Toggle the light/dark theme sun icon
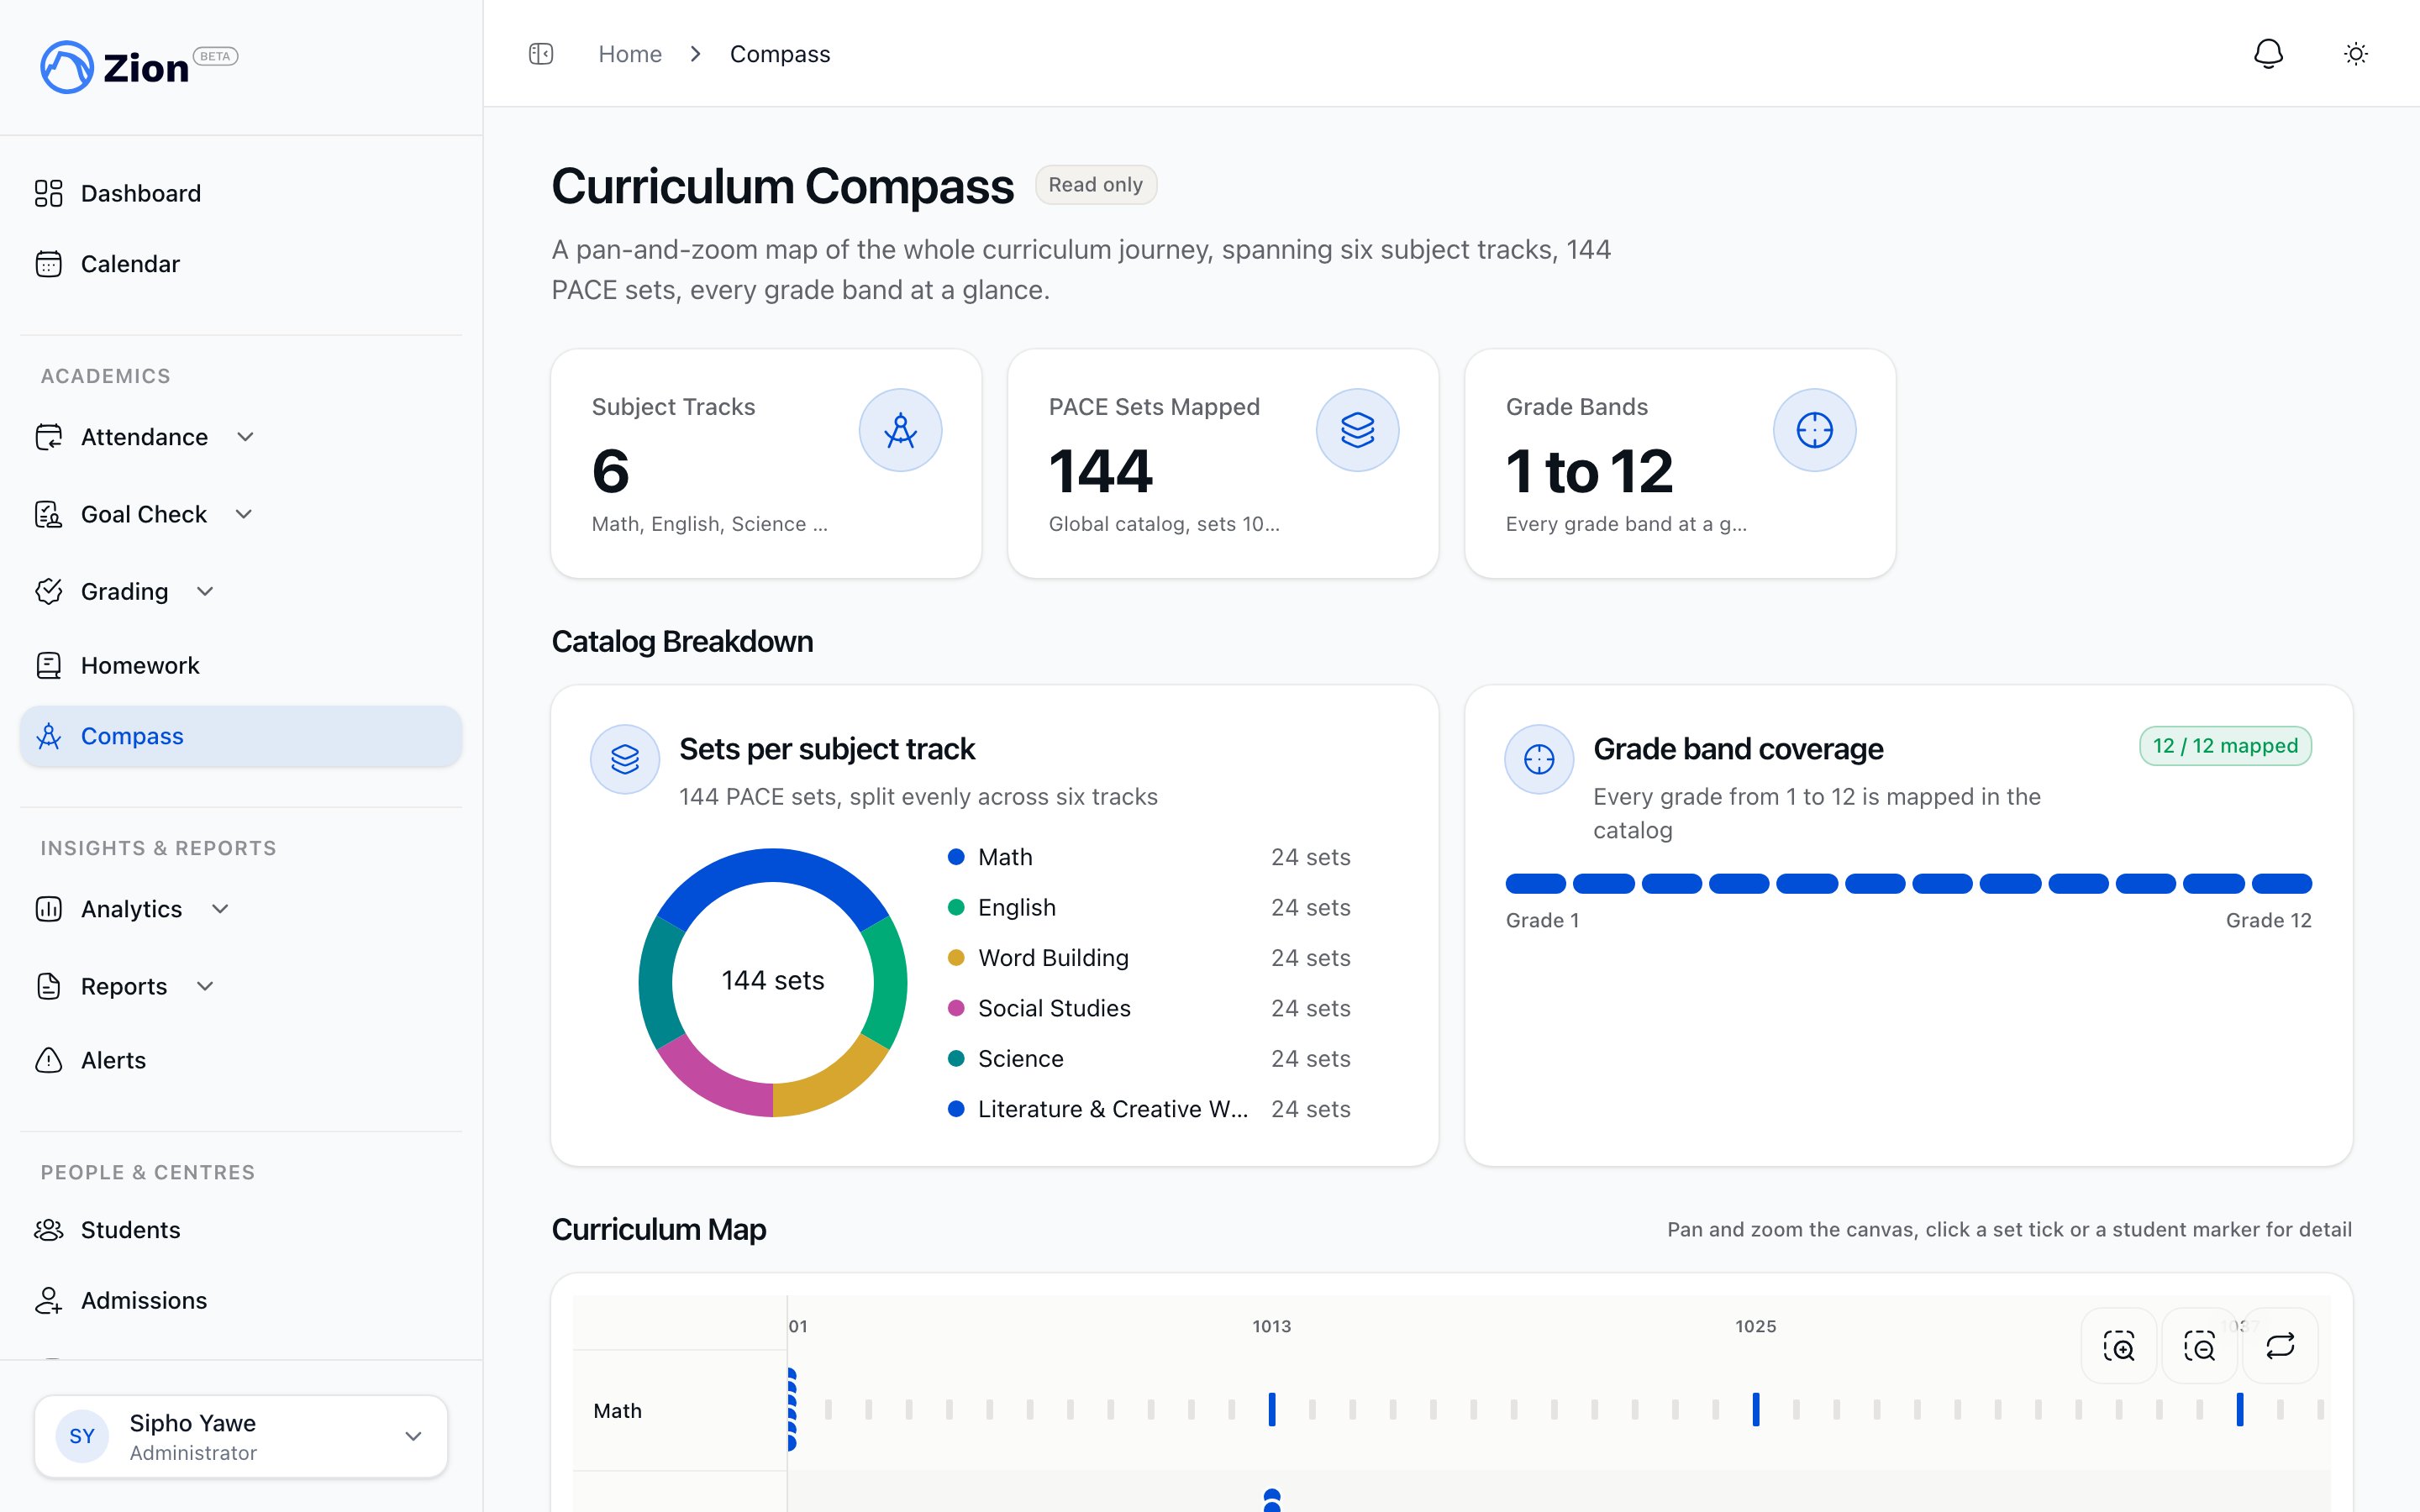2420x1512 pixels. [x=2356, y=54]
